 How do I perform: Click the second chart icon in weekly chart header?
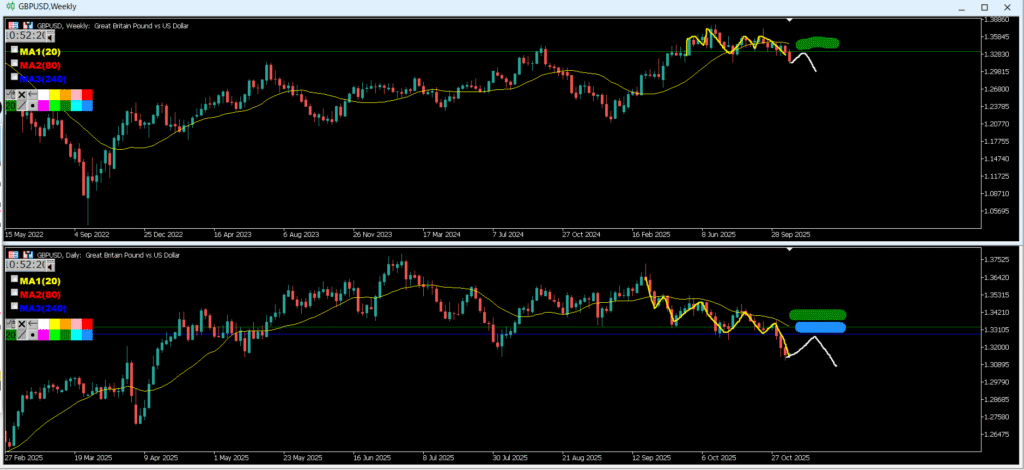(27, 25)
